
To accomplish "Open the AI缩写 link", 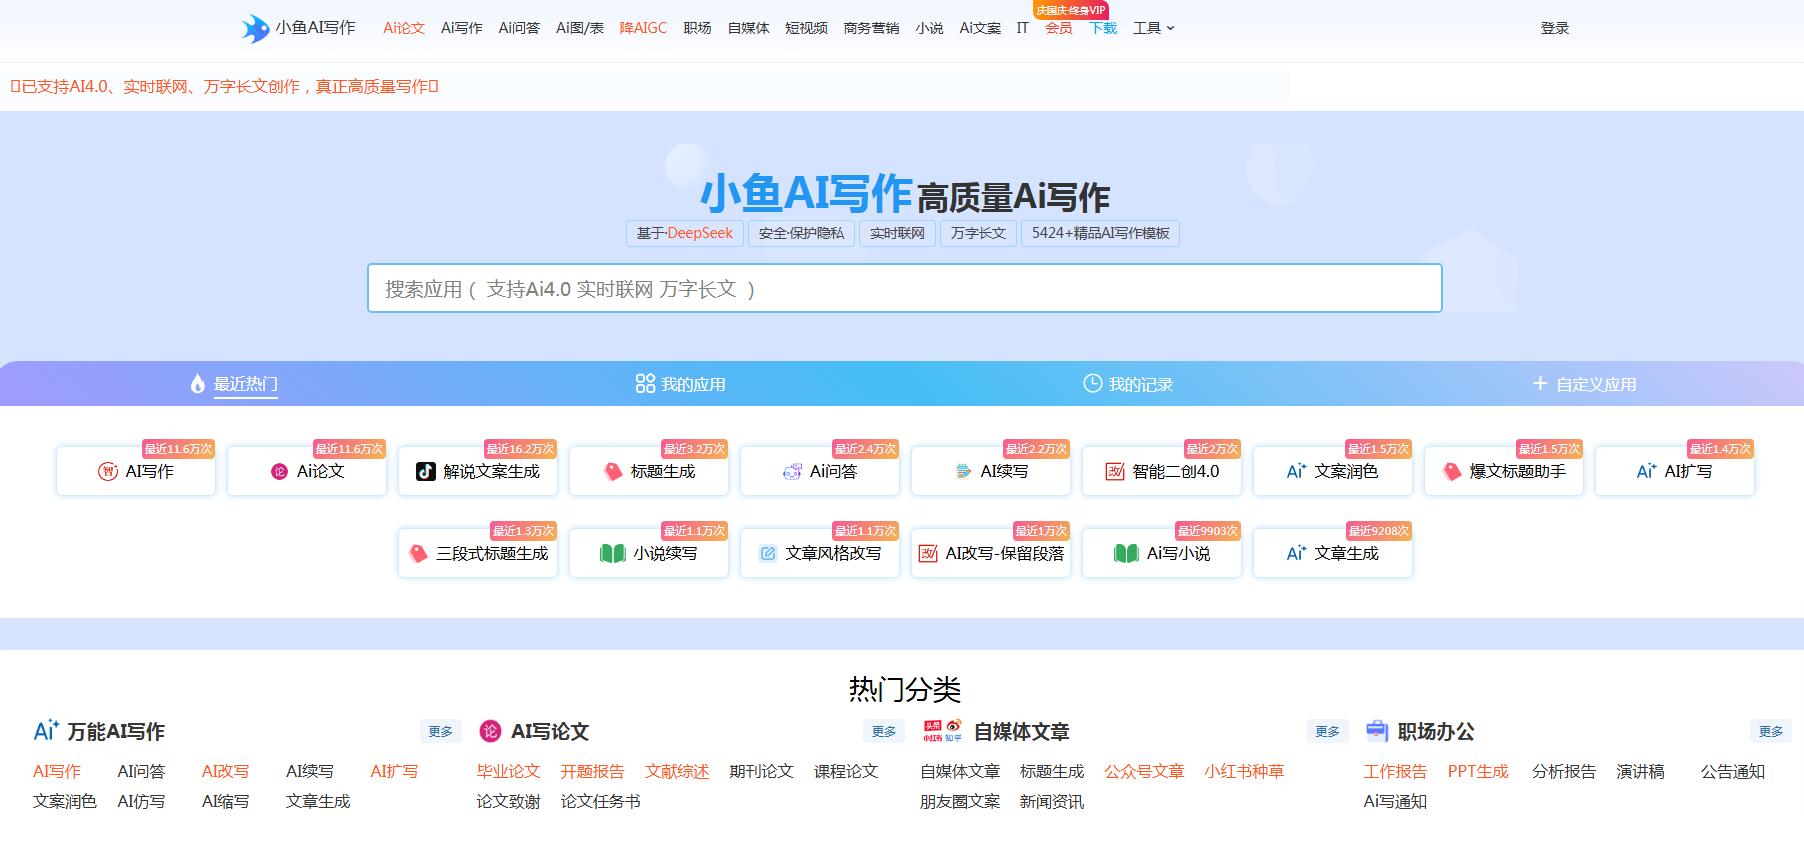I will coord(225,801).
